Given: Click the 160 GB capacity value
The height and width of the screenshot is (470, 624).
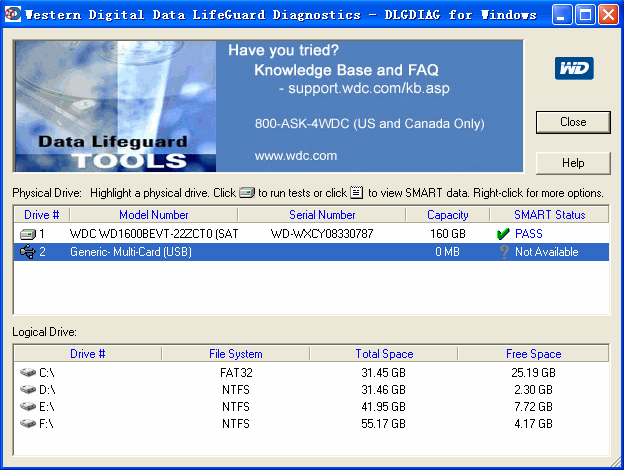Looking at the screenshot, I should pyautogui.click(x=448, y=234).
